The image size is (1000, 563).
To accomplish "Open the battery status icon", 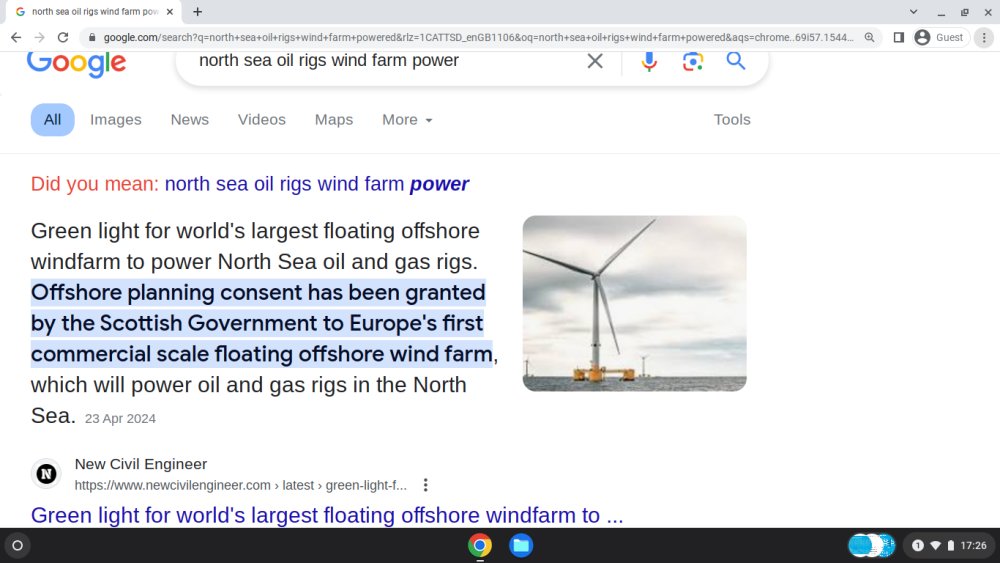I will (x=951, y=545).
